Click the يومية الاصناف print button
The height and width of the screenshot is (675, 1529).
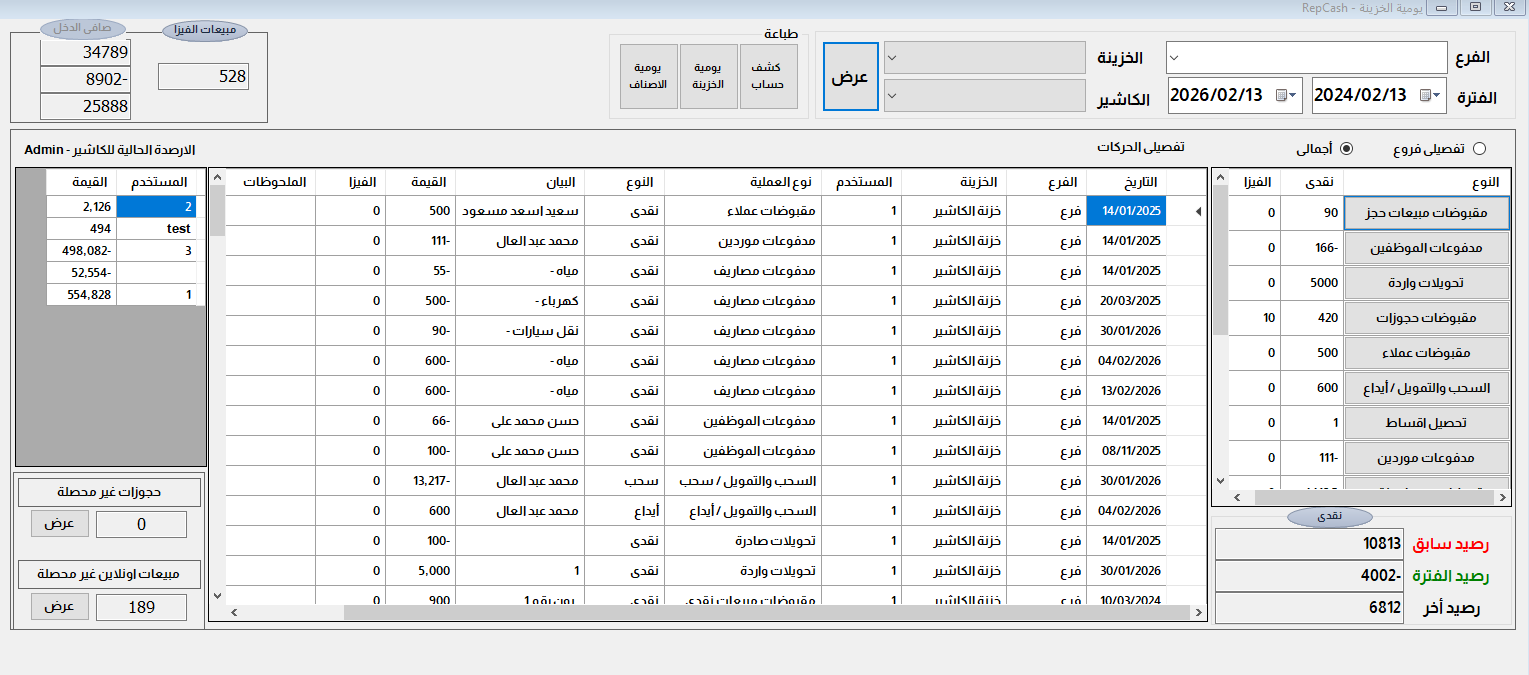tap(647, 76)
